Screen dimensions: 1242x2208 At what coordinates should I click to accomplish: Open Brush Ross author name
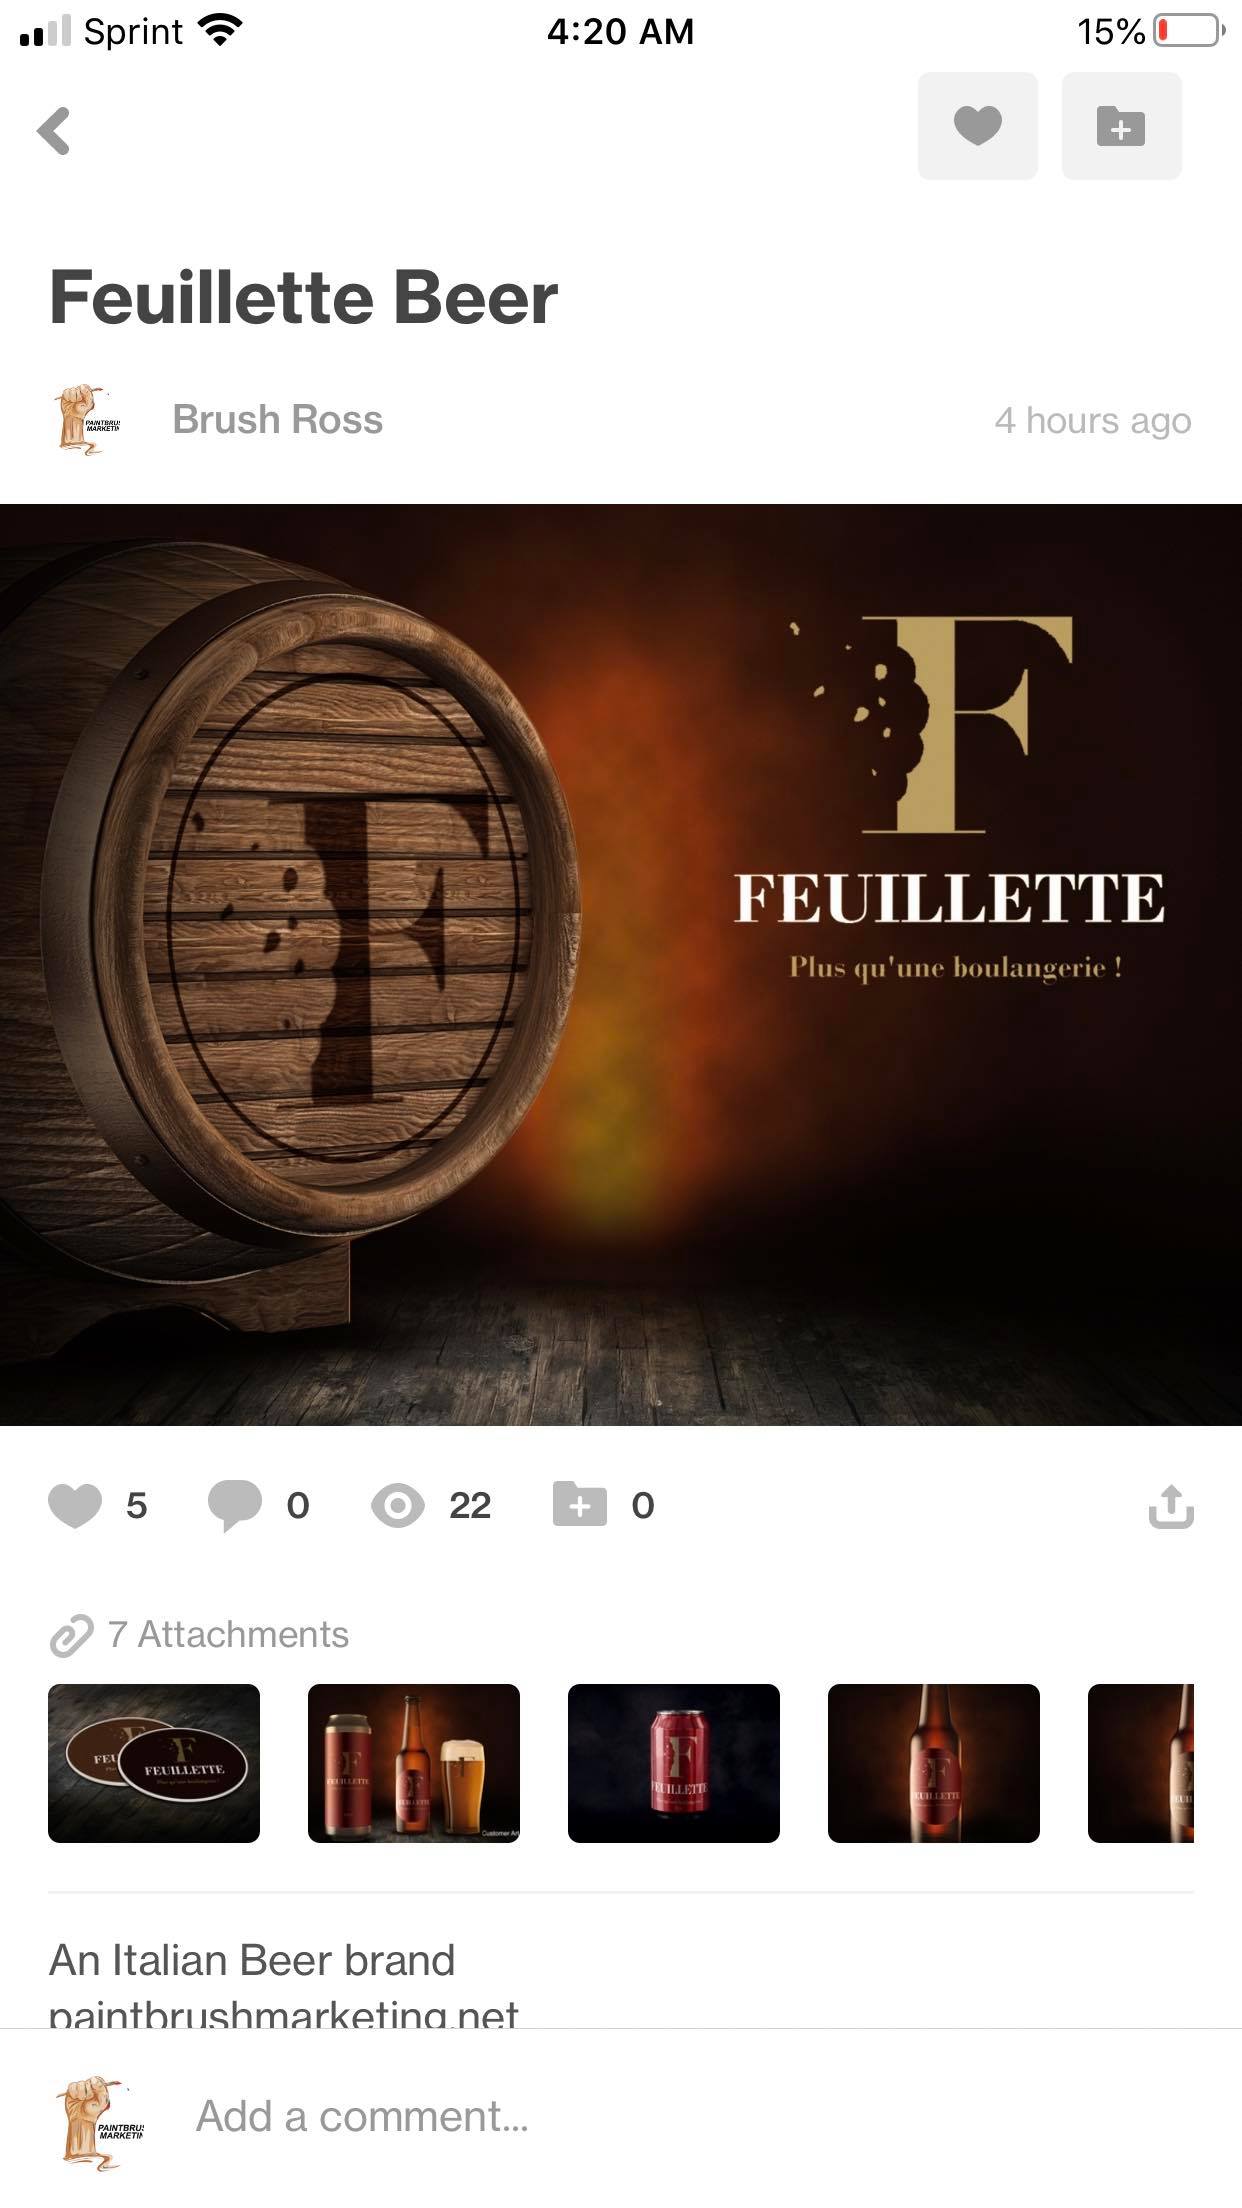coord(278,420)
